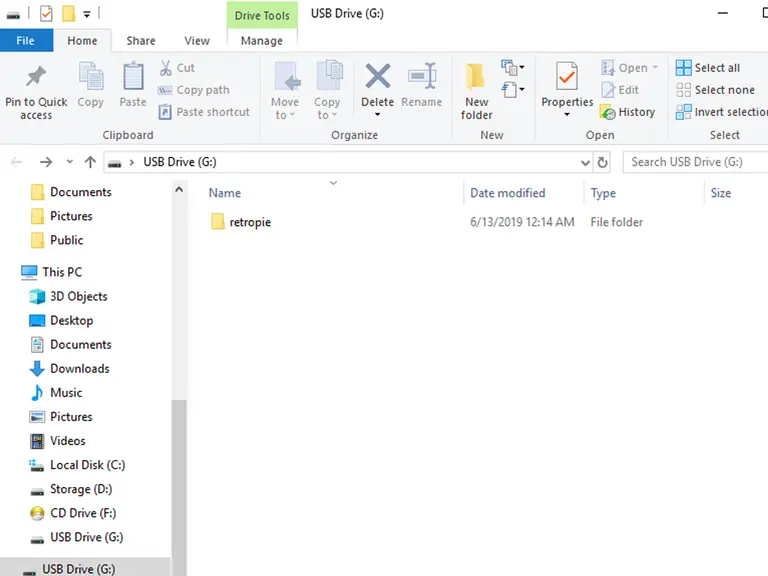Refresh the current folder view
The height and width of the screenshot is (576, 768).
(x=602, y=162)
